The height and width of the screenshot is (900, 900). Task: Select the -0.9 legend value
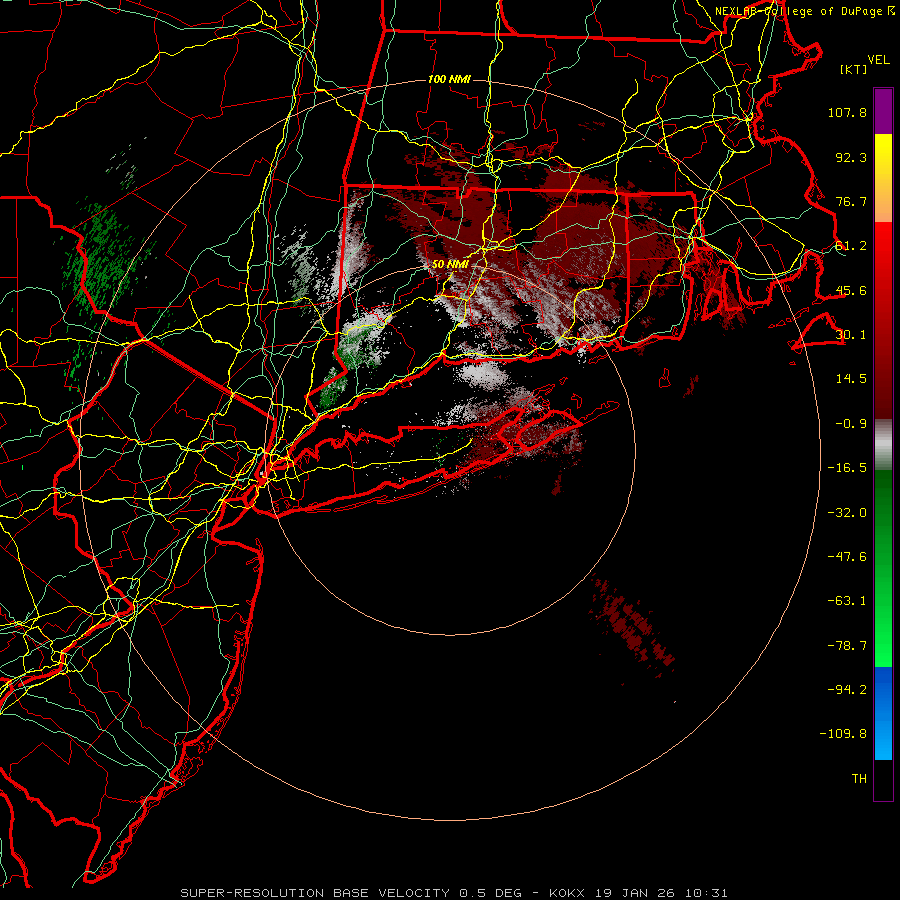(851, 424)
